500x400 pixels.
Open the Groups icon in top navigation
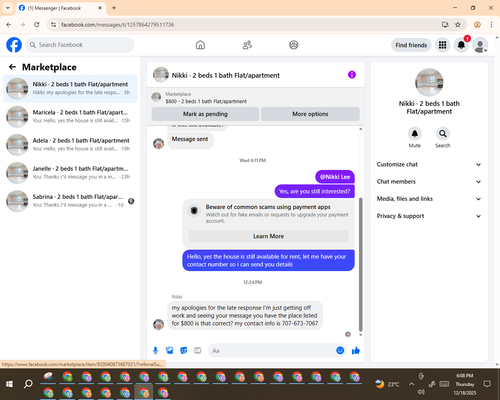click(x=294, y=45)
